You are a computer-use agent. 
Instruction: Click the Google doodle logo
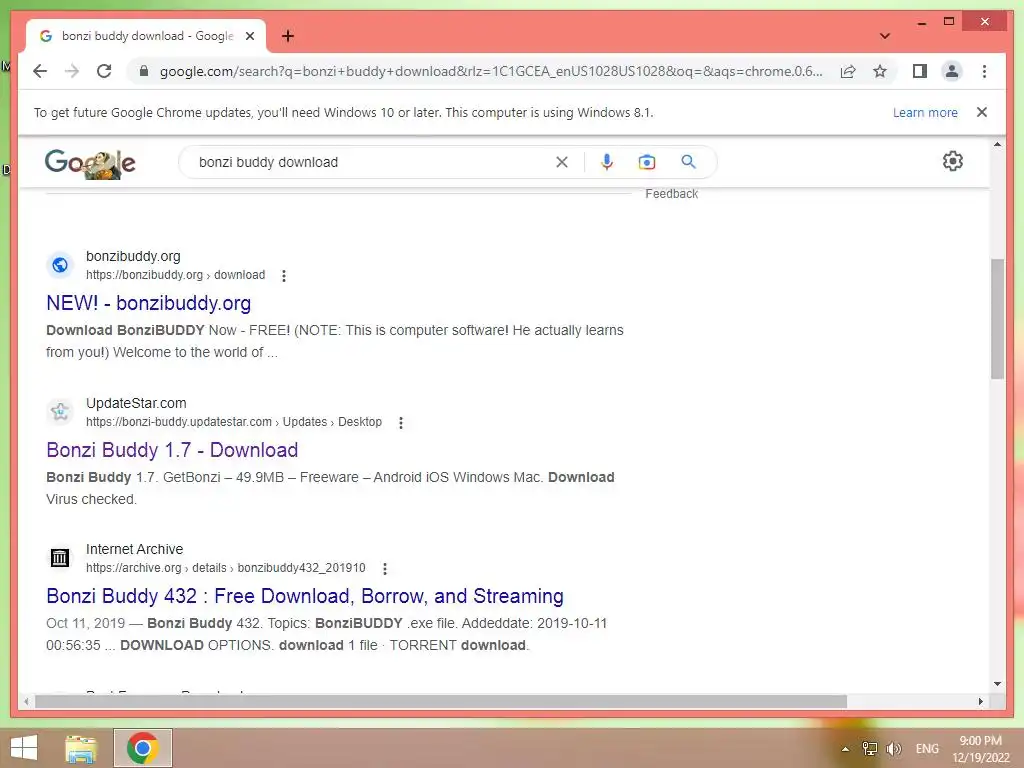point(90,163)
